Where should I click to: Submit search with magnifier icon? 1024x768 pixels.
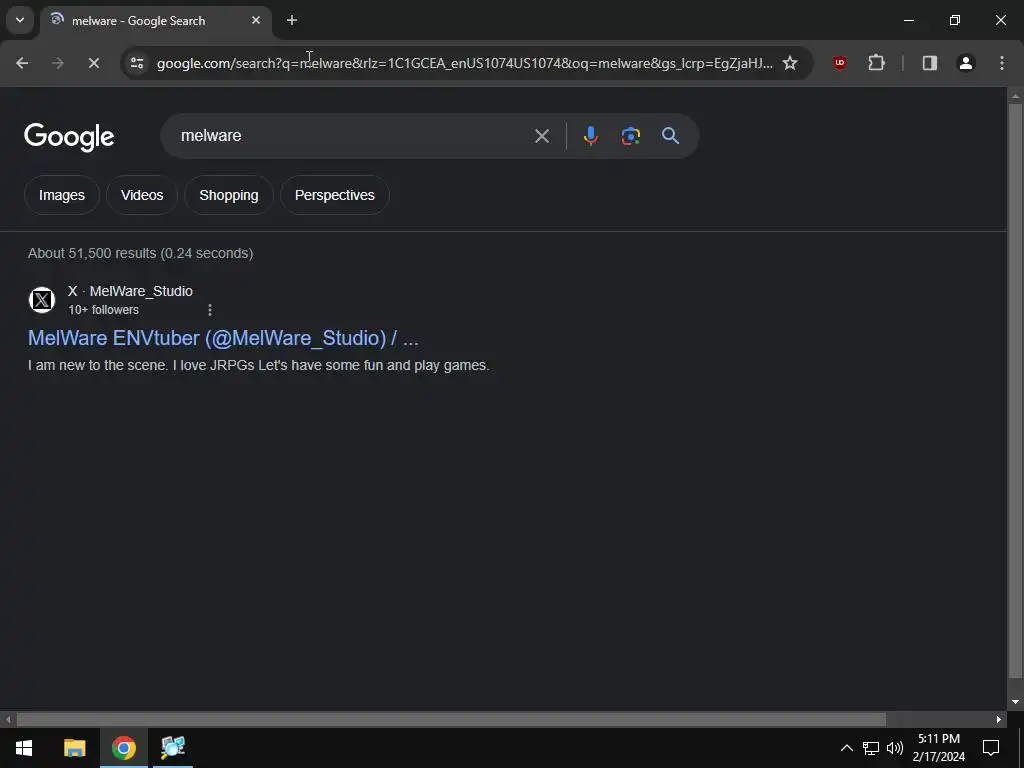click(670, 136)
